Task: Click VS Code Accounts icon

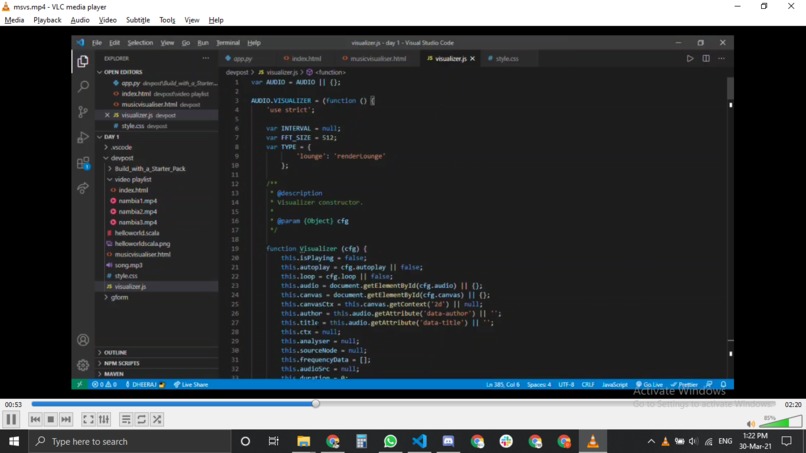Action: click(83, 340)
